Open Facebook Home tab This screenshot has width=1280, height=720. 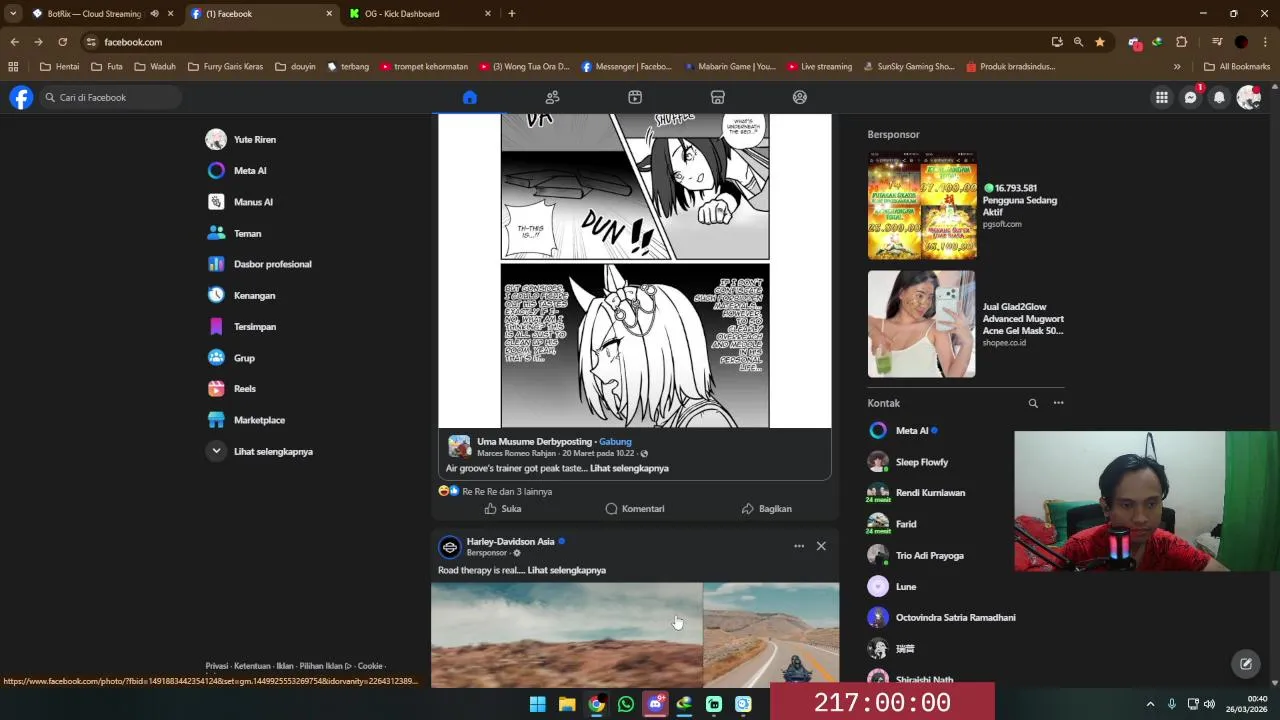click(x=470, y=97)
